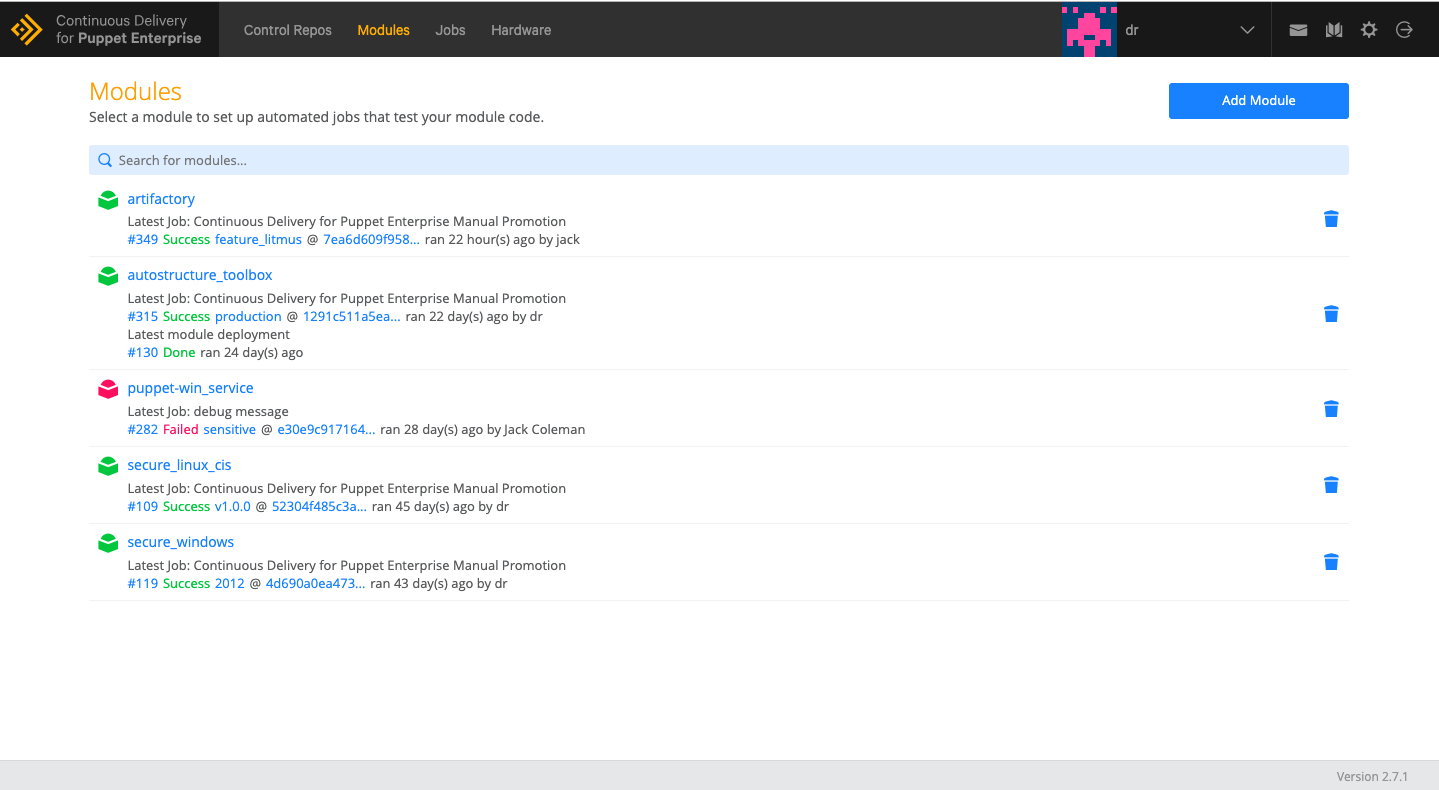Screen dimensions: 1439x790
Task: Delete the autostructure_toolbox module
Action: (1331, 314)
